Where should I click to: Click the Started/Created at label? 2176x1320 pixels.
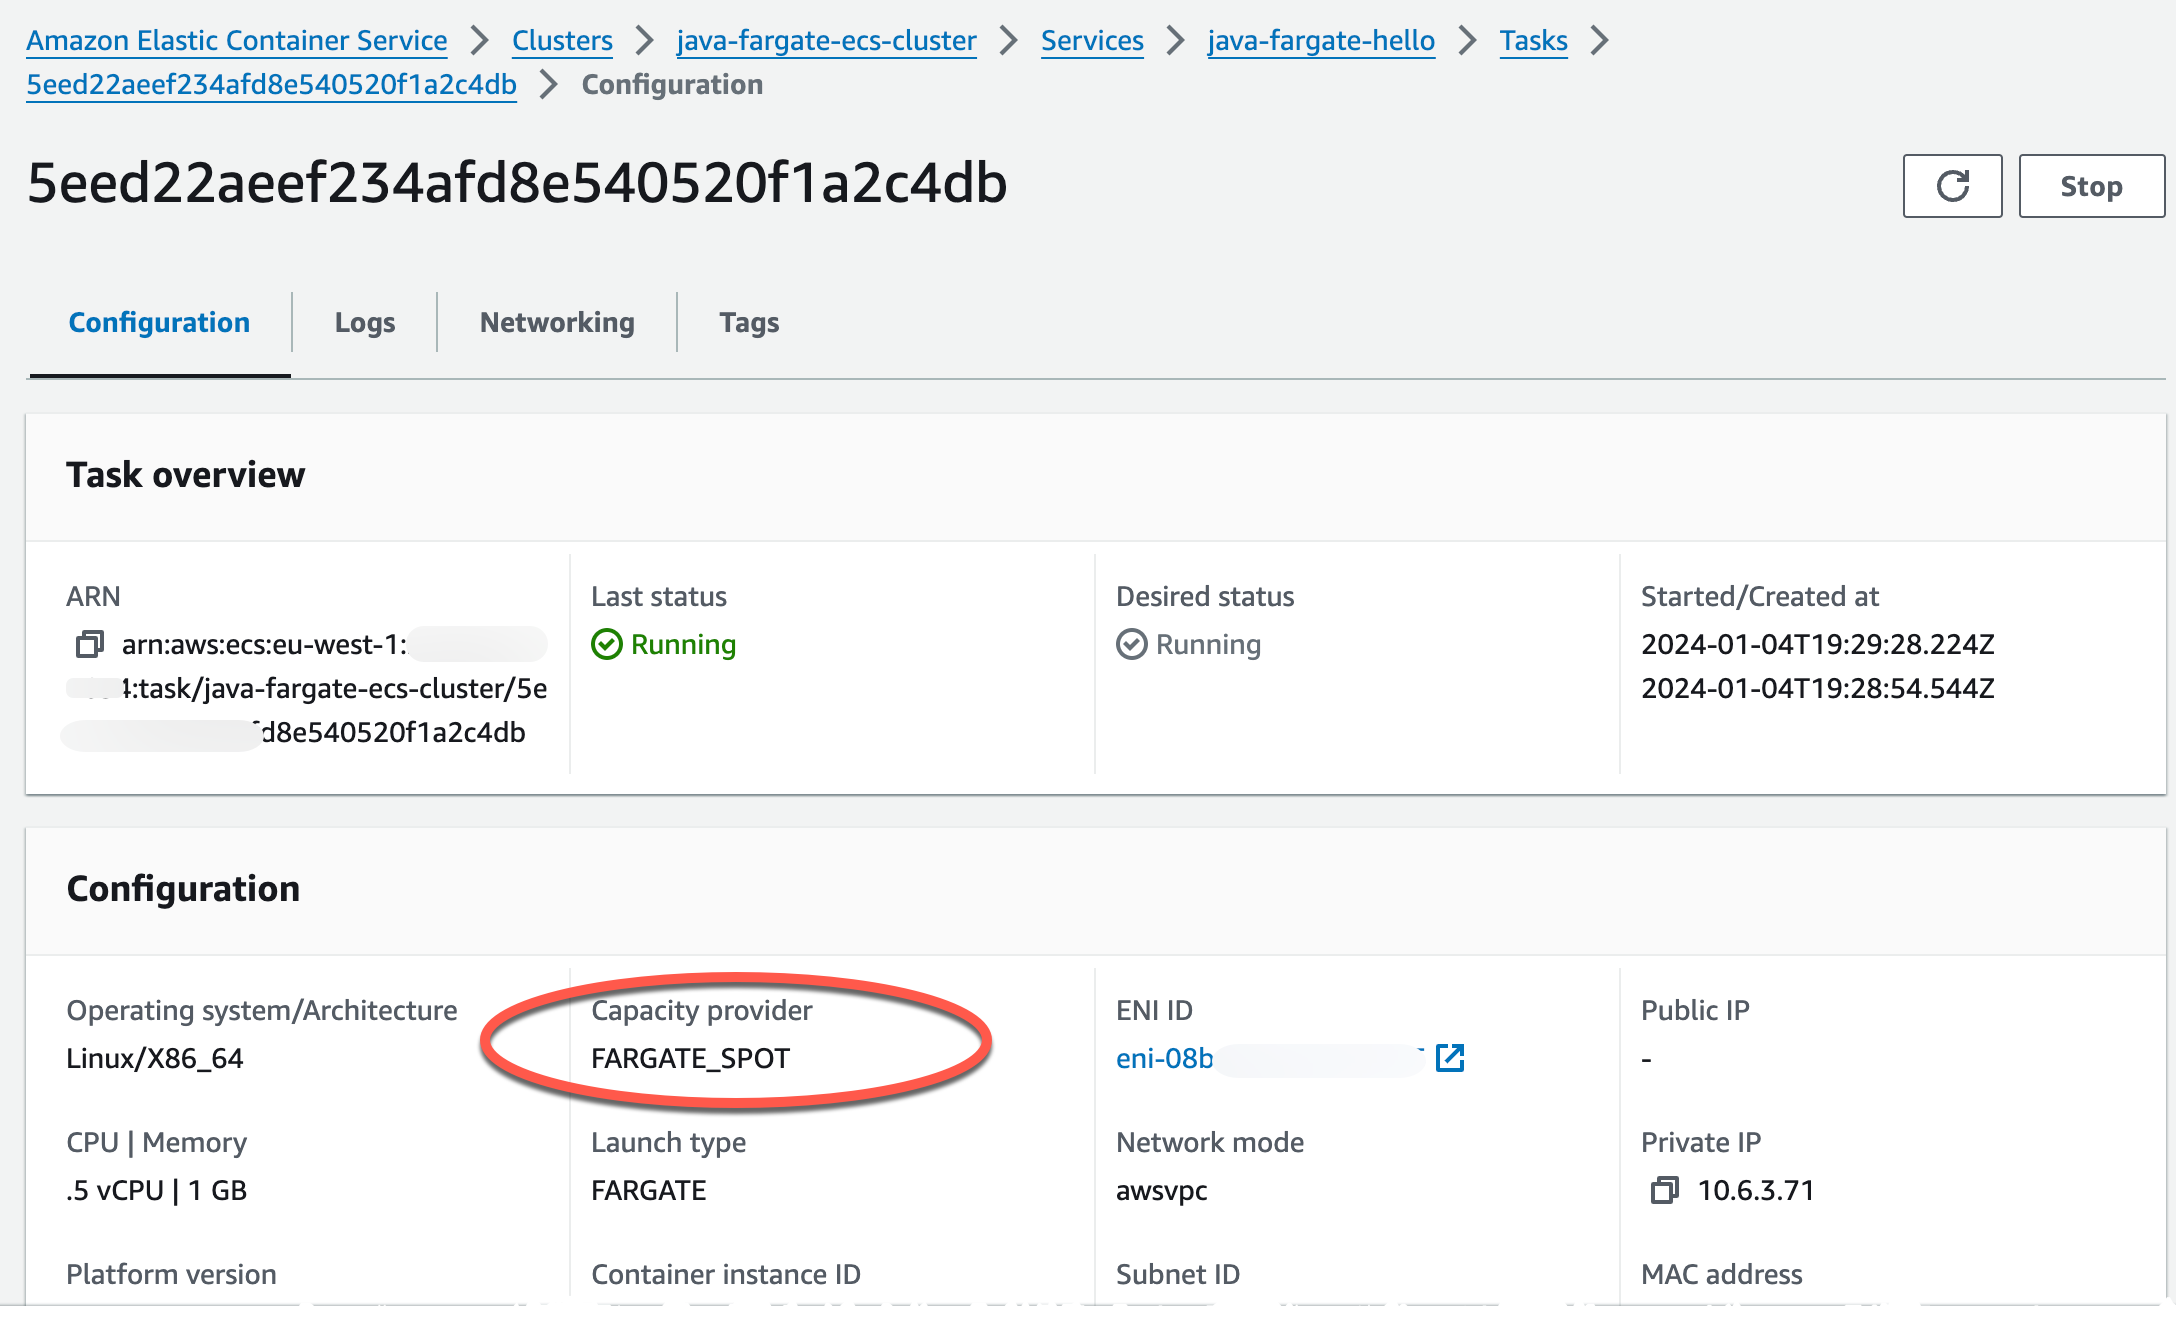[x=1760, y=596]
